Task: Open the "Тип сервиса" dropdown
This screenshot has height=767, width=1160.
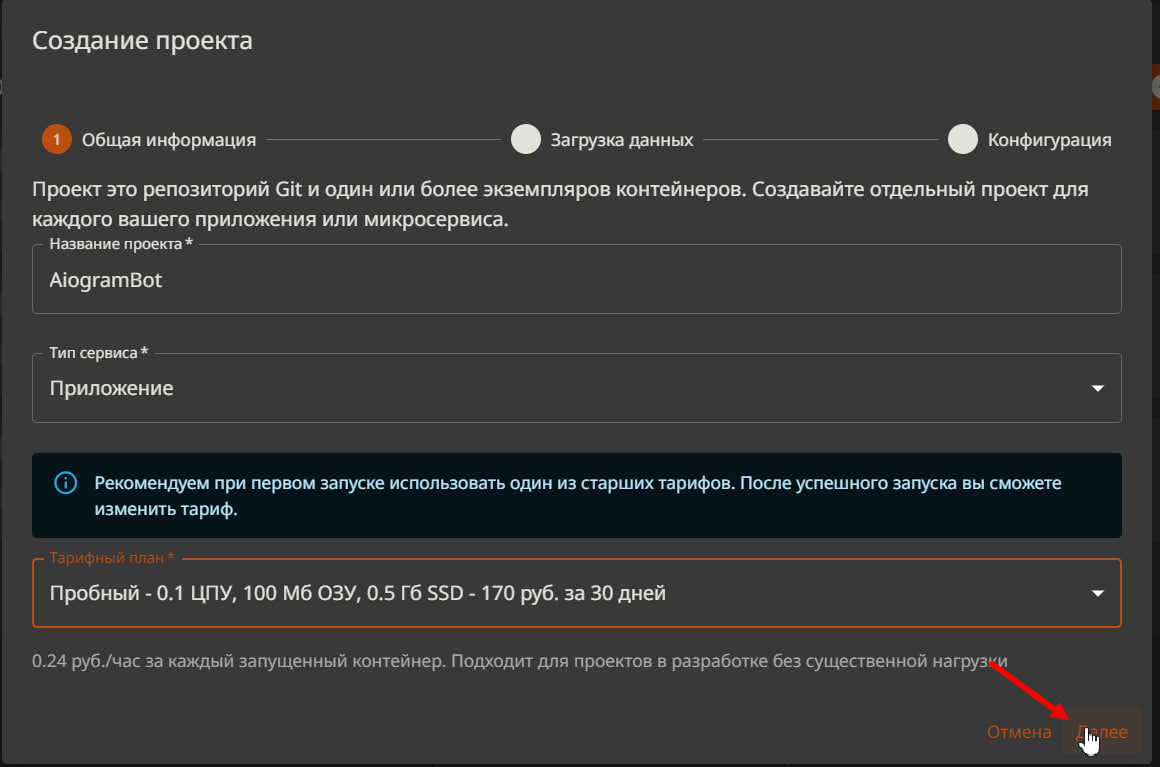Action: tap(577, 388)
